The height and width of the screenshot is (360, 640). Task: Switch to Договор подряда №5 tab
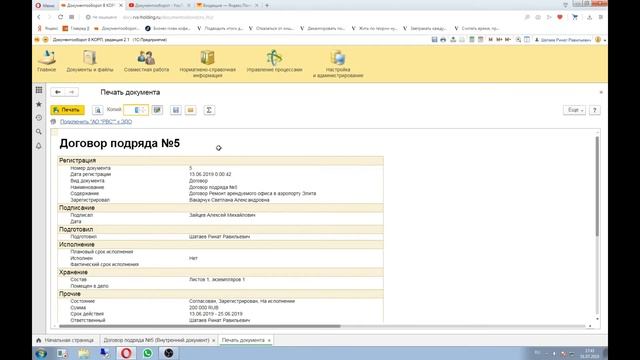click(x=156, y=340)
